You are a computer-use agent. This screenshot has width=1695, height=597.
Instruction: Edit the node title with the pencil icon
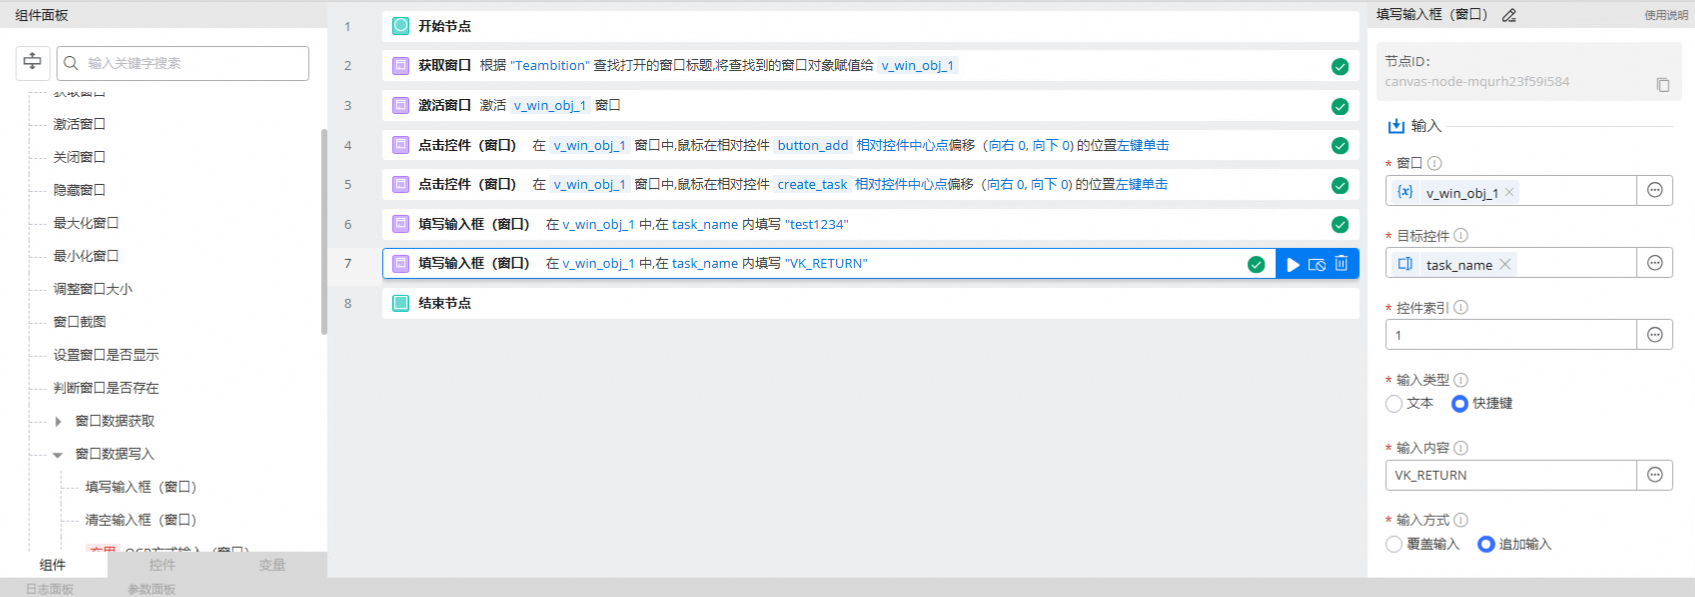1510,15
